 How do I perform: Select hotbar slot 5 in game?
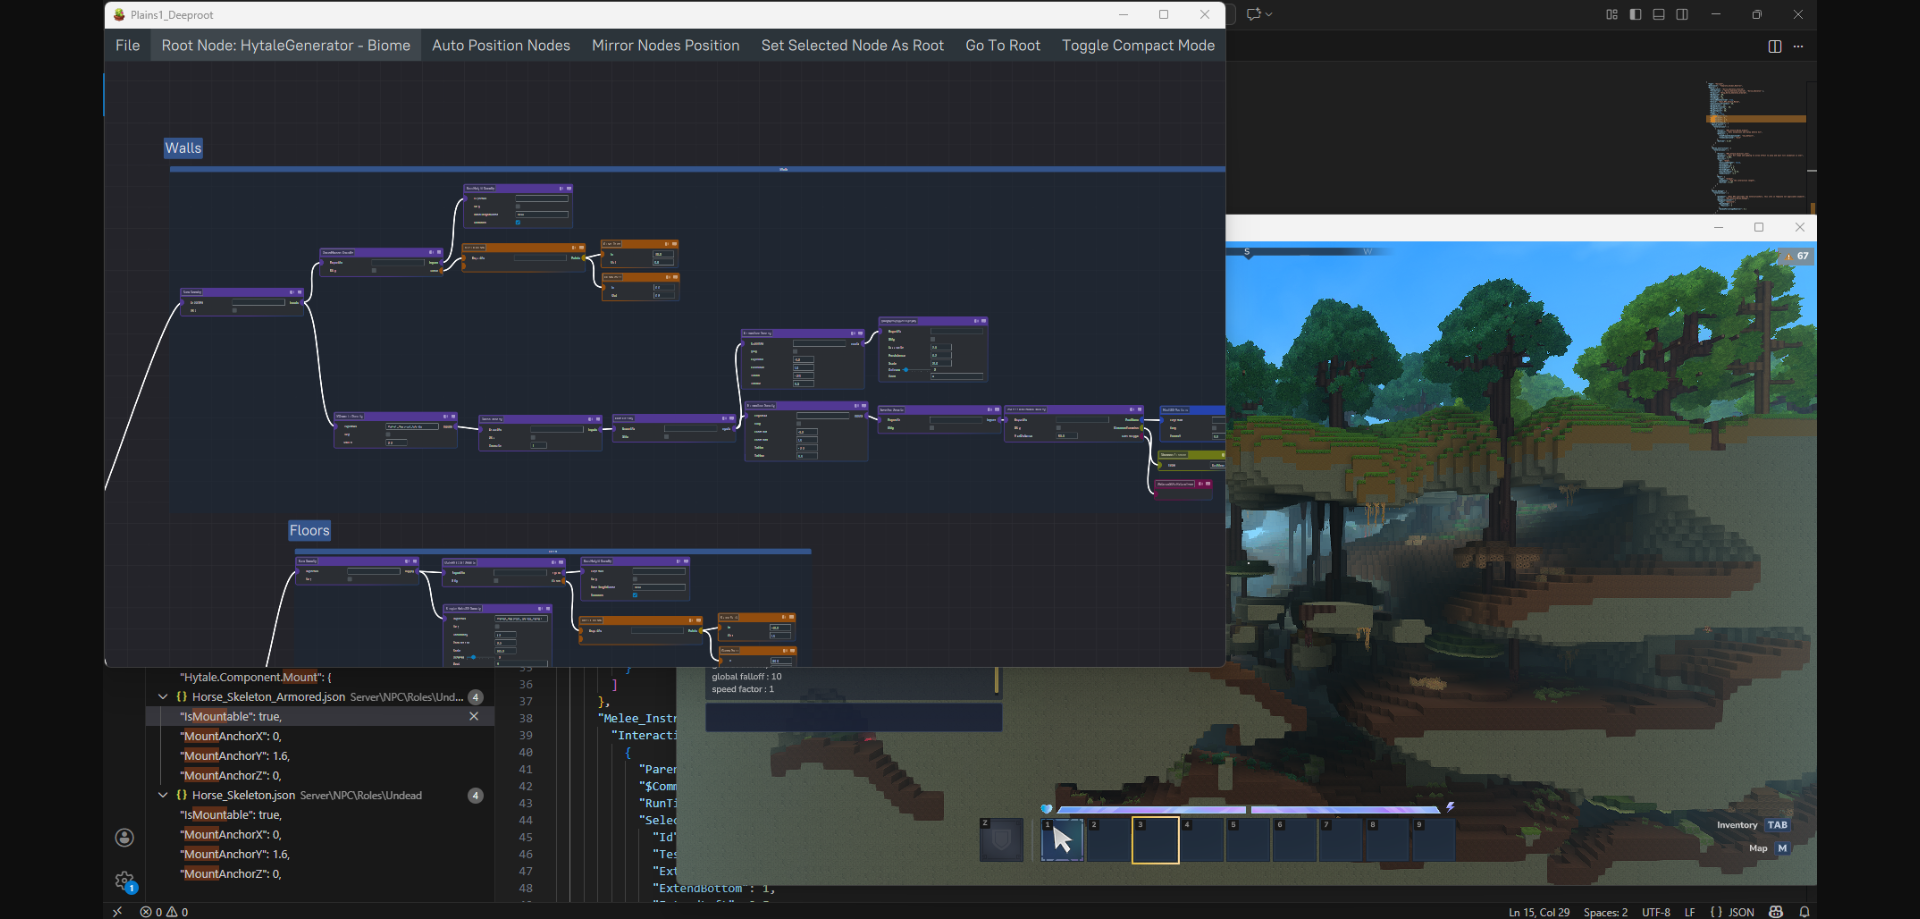pyautogui.click(x=1248, y=840)
